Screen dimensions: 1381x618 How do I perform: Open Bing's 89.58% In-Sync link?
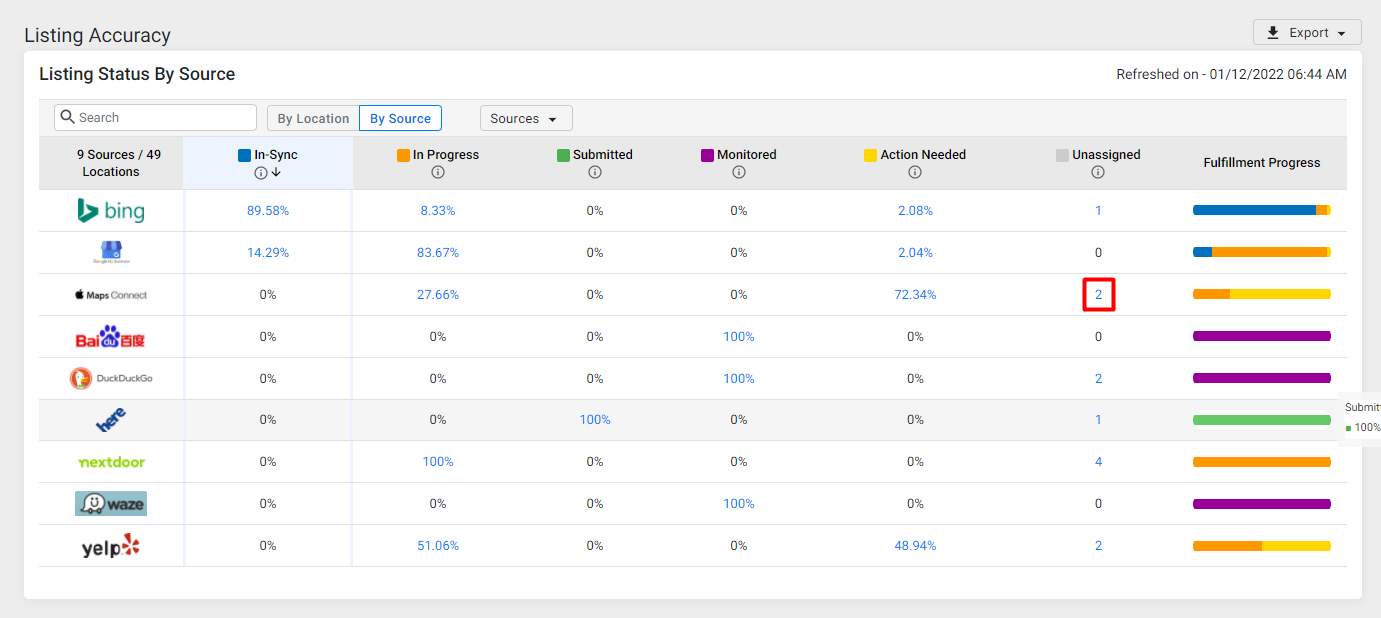[x=268, y=211]
